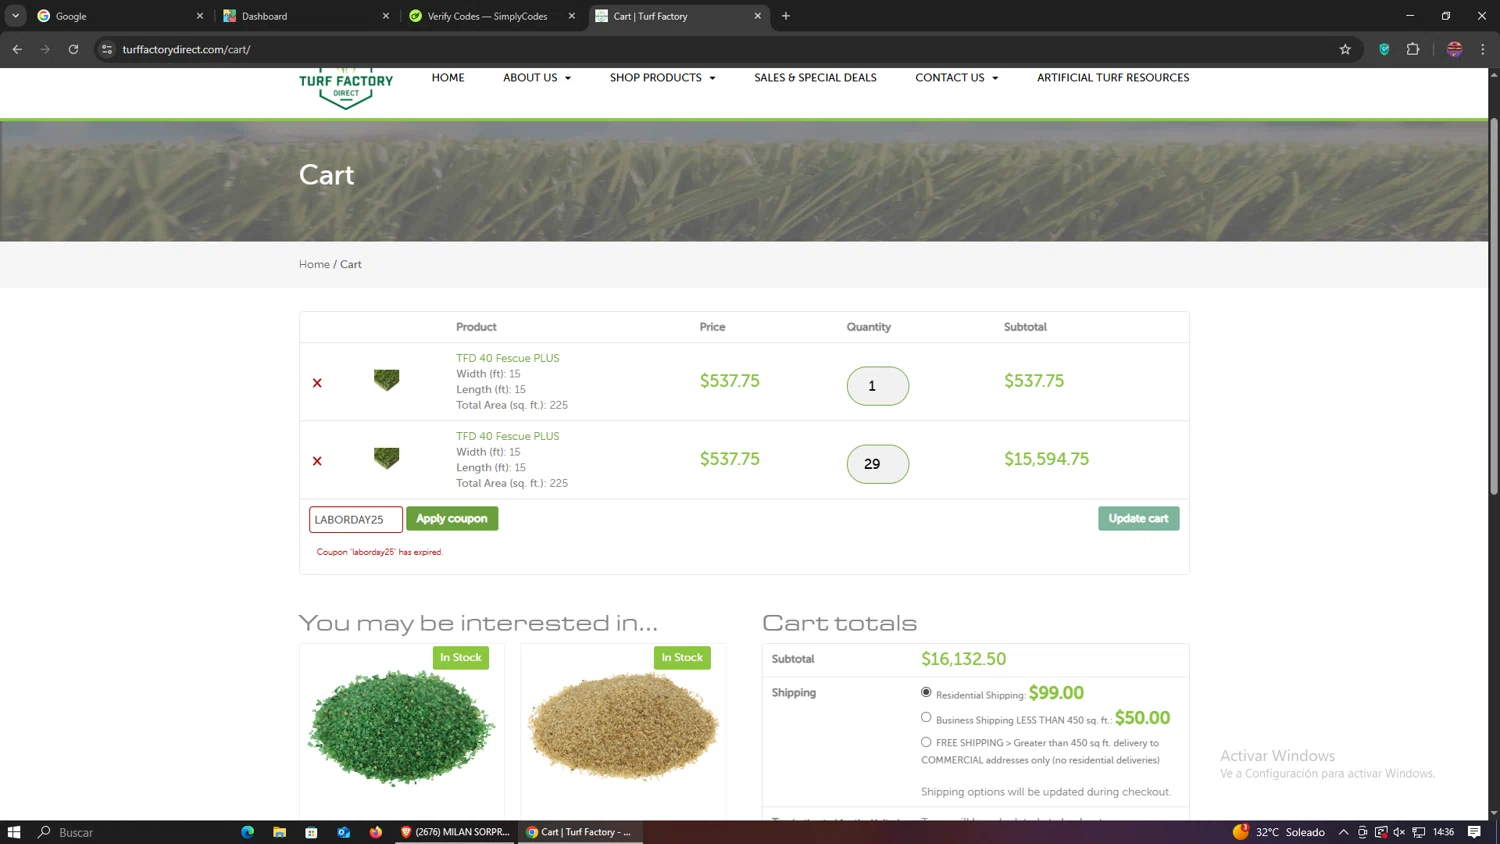This screenshot has height=844, width=1500.
Task: Show hidden system tray icons
Action: pos(1343,832)
